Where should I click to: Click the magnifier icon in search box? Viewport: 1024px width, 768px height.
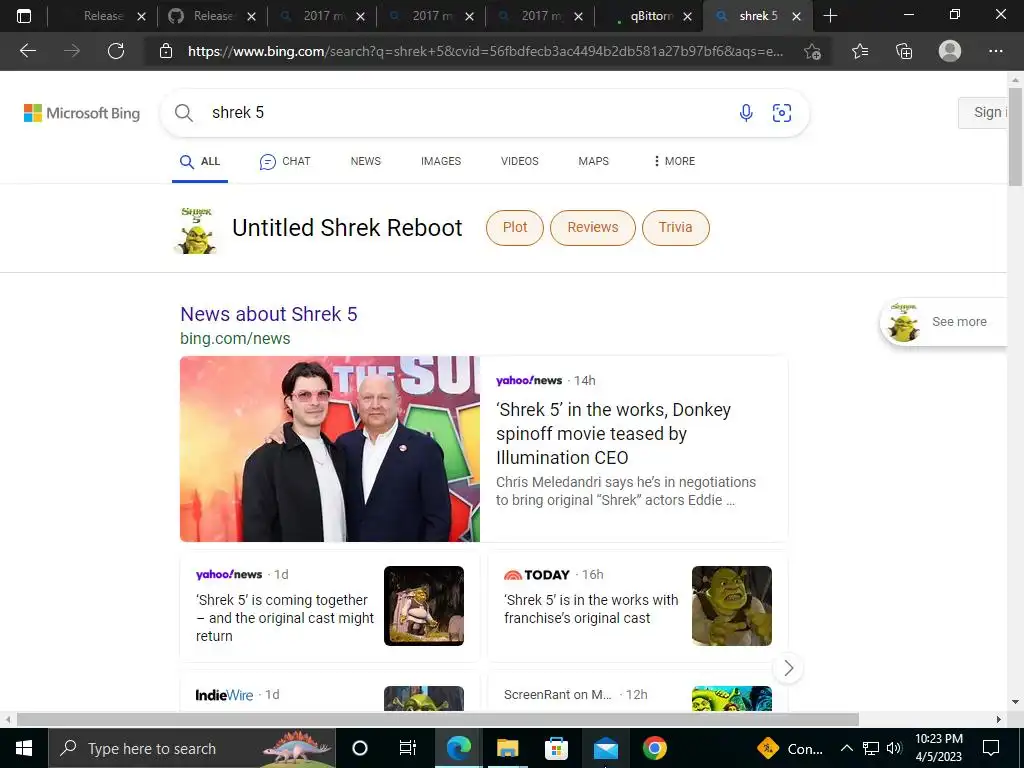(x=184, y=113)
